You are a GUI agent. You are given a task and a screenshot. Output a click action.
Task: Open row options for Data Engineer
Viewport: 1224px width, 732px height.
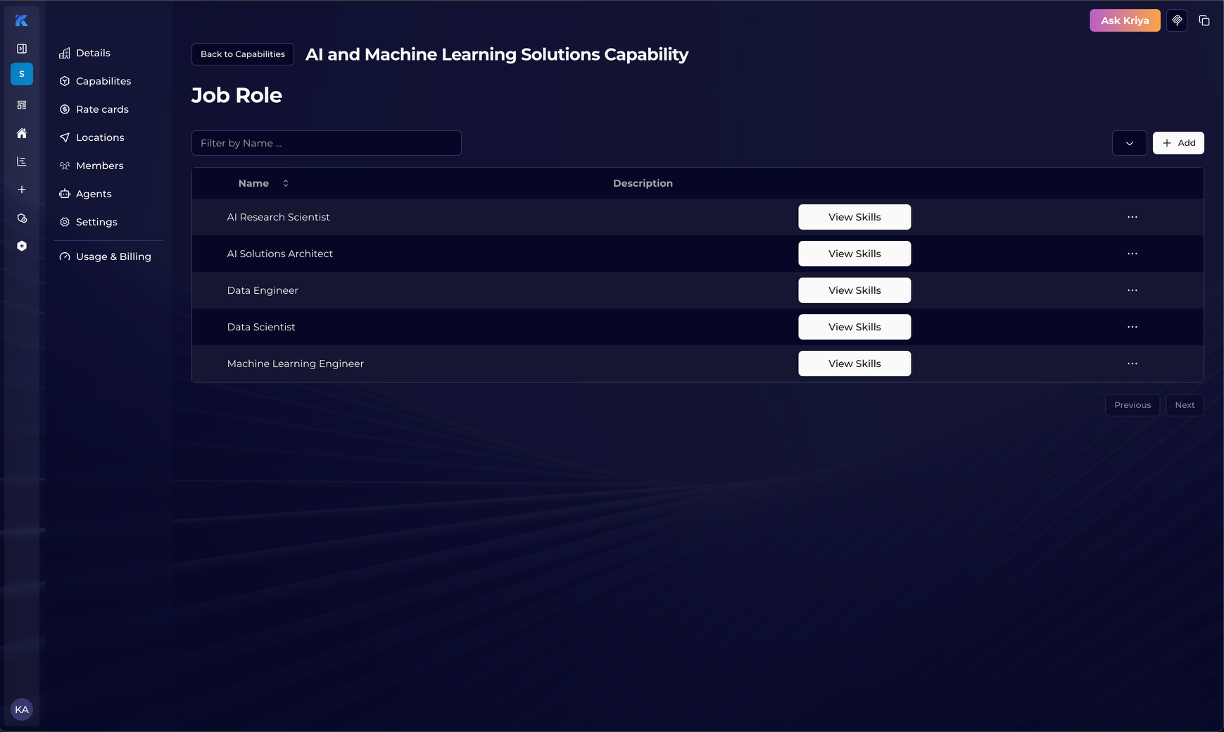tap(1132, 290)
